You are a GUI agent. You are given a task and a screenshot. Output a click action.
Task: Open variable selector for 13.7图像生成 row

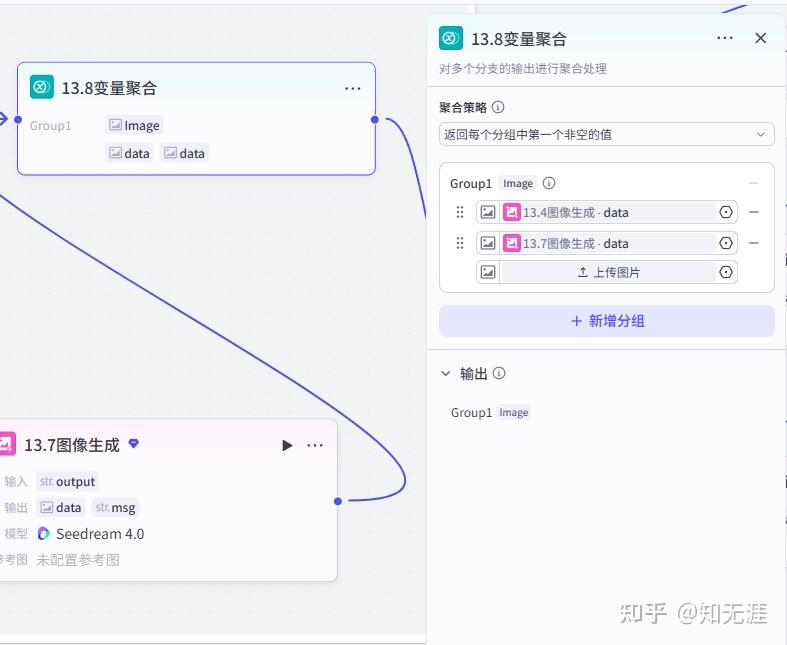click(x=726, y=243)
